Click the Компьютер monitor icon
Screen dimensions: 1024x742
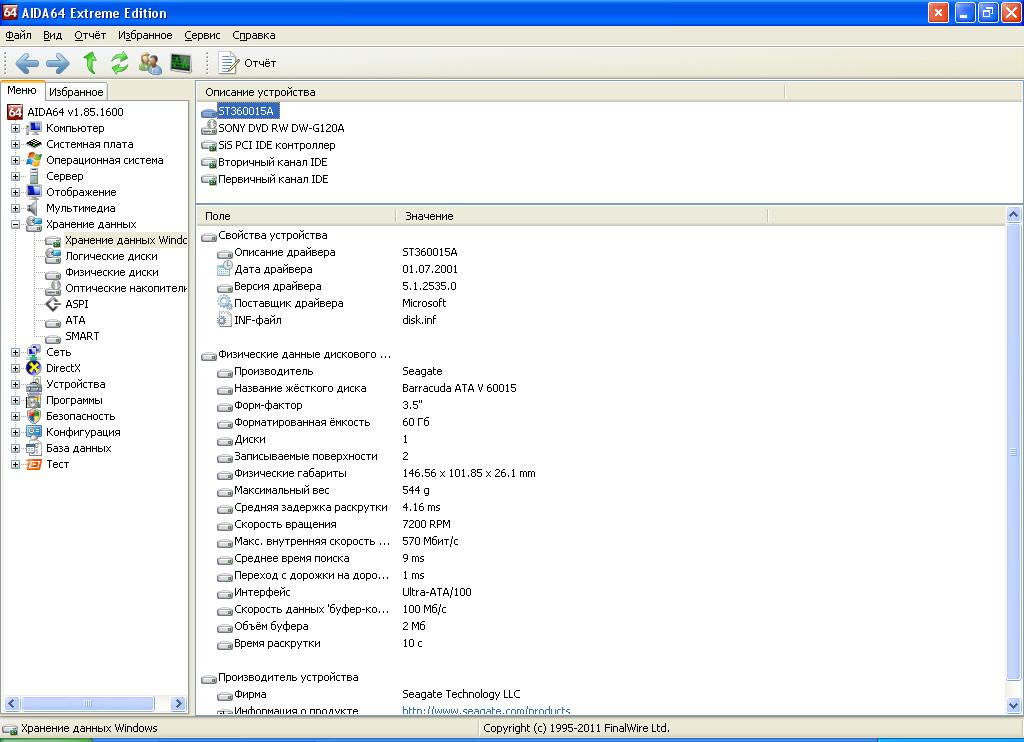(34, 128)
